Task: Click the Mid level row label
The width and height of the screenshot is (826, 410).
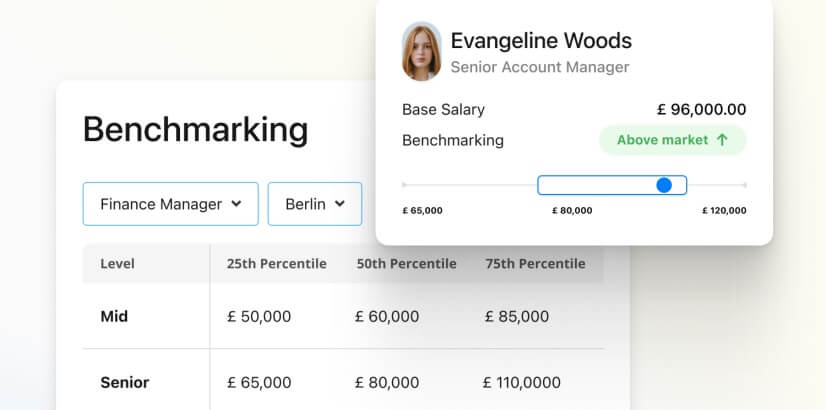Action: coord(114,317)
